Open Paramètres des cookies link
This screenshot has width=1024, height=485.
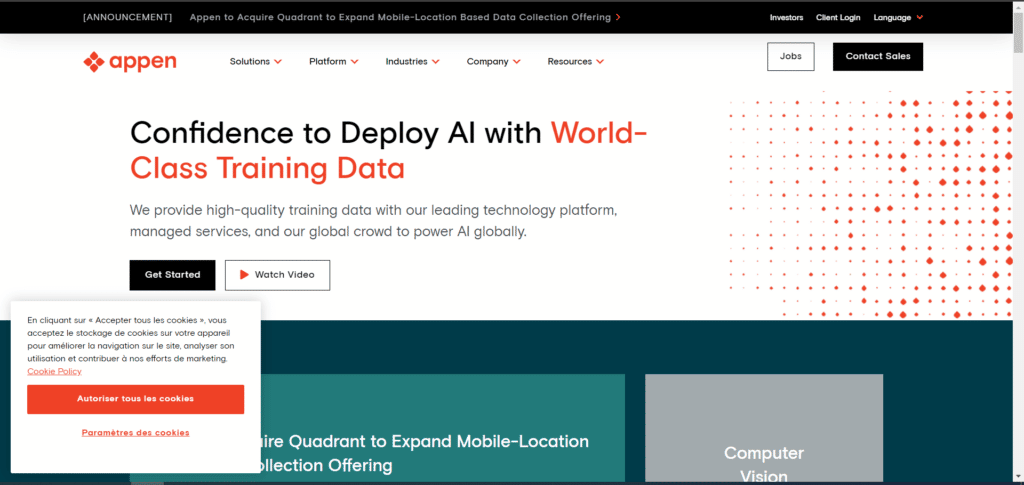click(x=135, y=433)
